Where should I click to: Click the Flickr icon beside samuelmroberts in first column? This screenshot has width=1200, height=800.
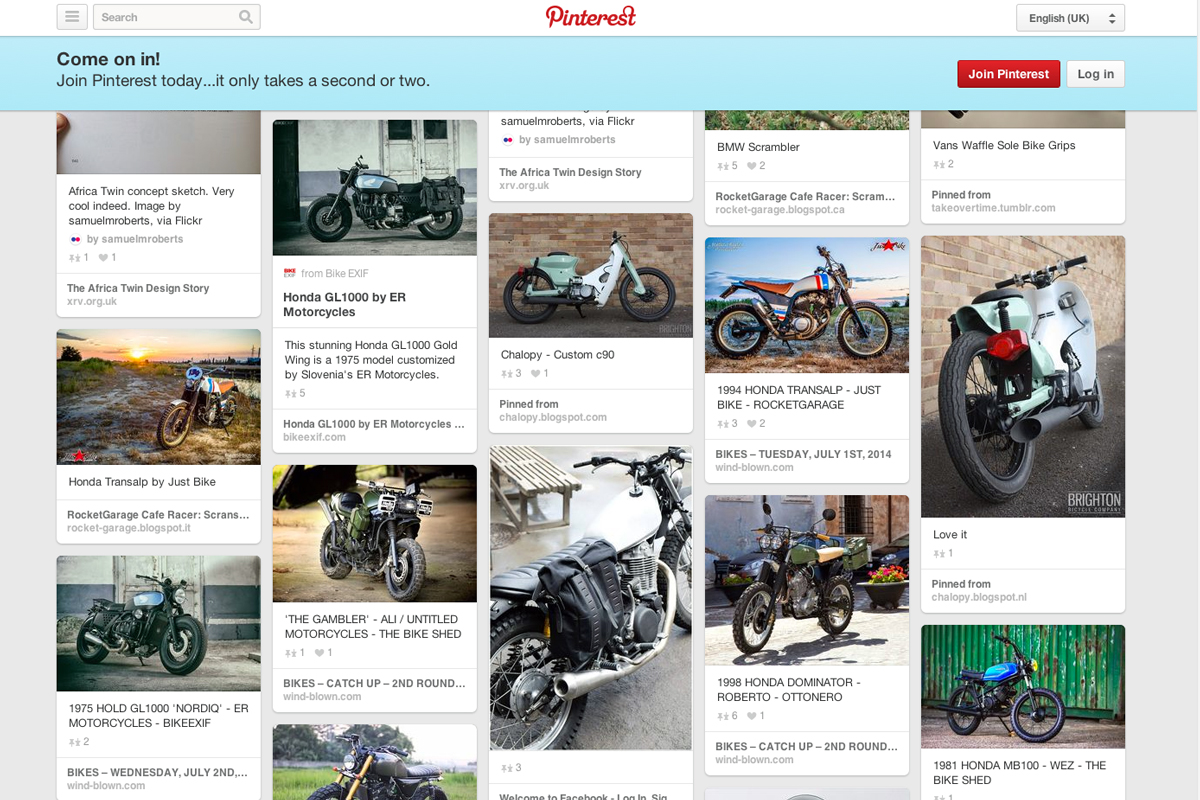tap(75, 240)
